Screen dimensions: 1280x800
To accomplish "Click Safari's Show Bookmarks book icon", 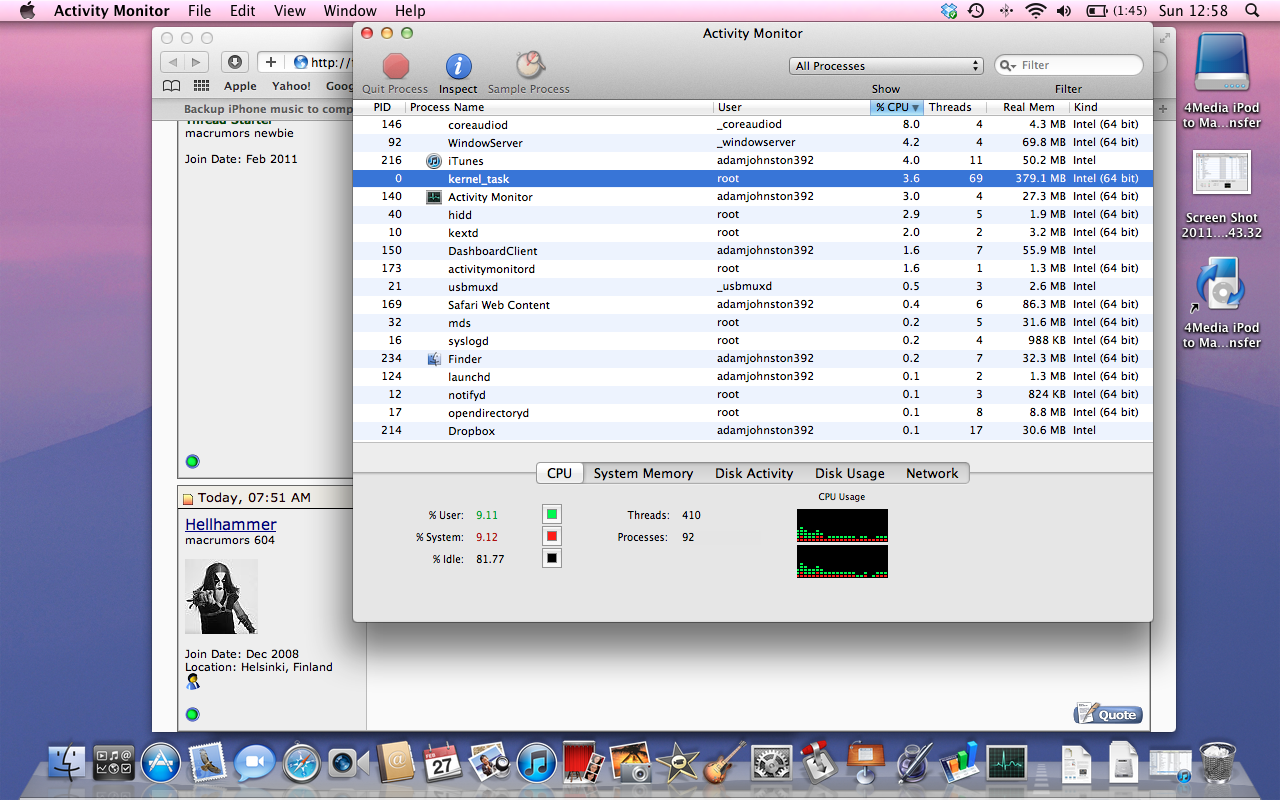I will [x=172, y=86].
